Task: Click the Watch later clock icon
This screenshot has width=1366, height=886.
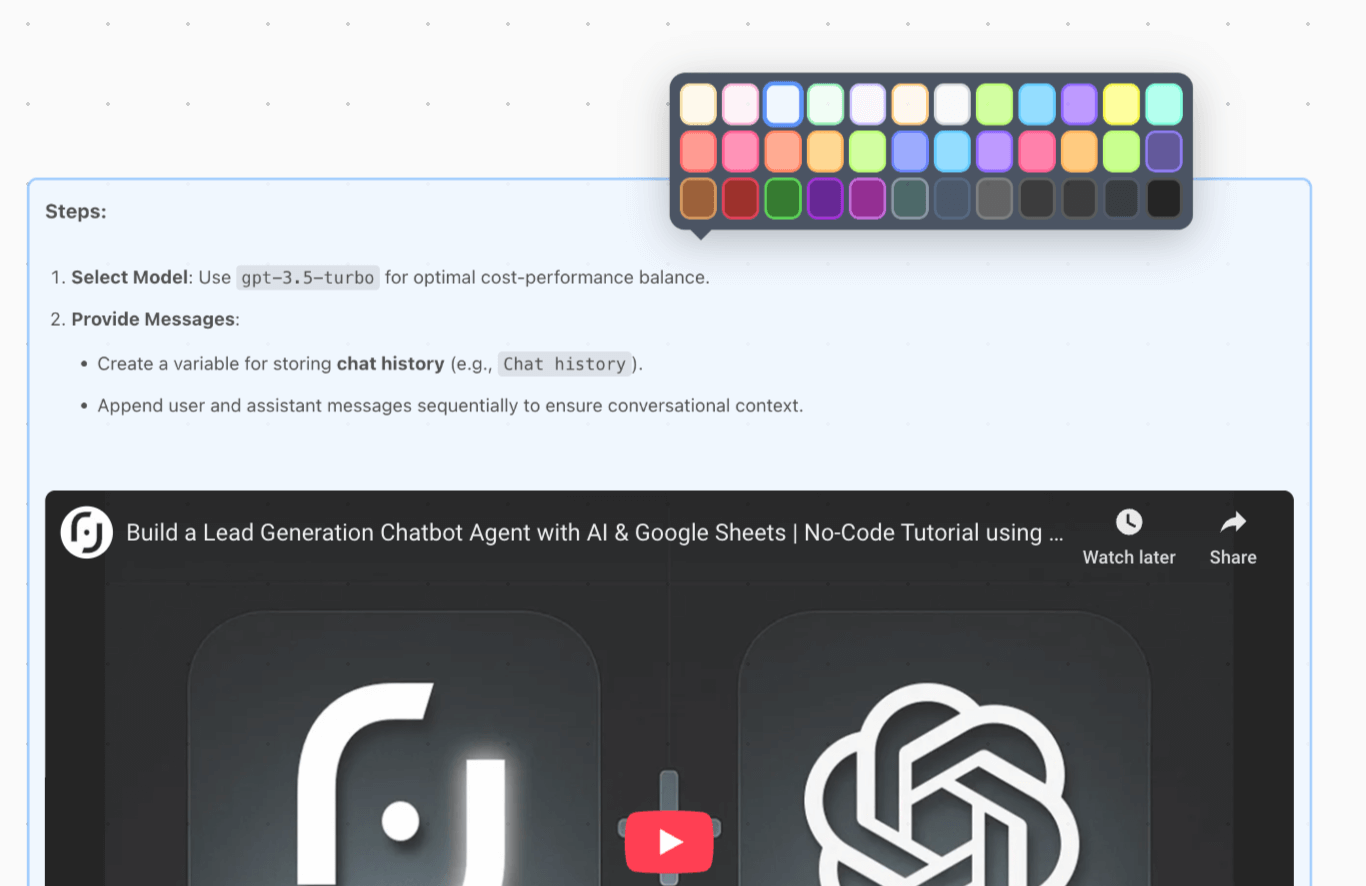Action: pyautogui.click(x=1129, y=522)
